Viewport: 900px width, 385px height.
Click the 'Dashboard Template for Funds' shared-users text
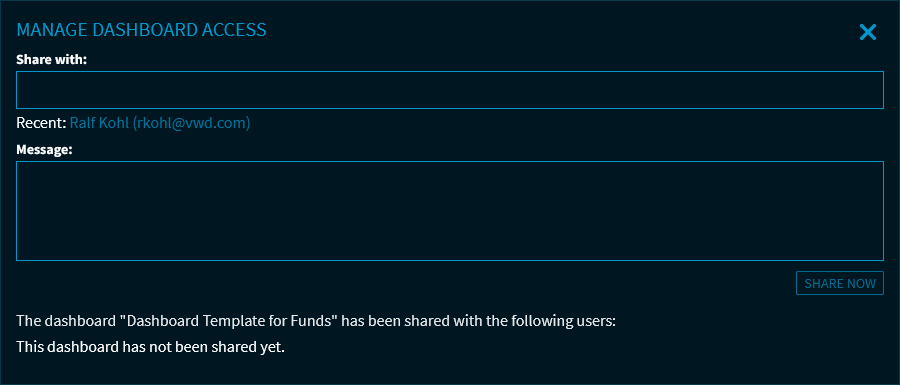pos(316,321)
